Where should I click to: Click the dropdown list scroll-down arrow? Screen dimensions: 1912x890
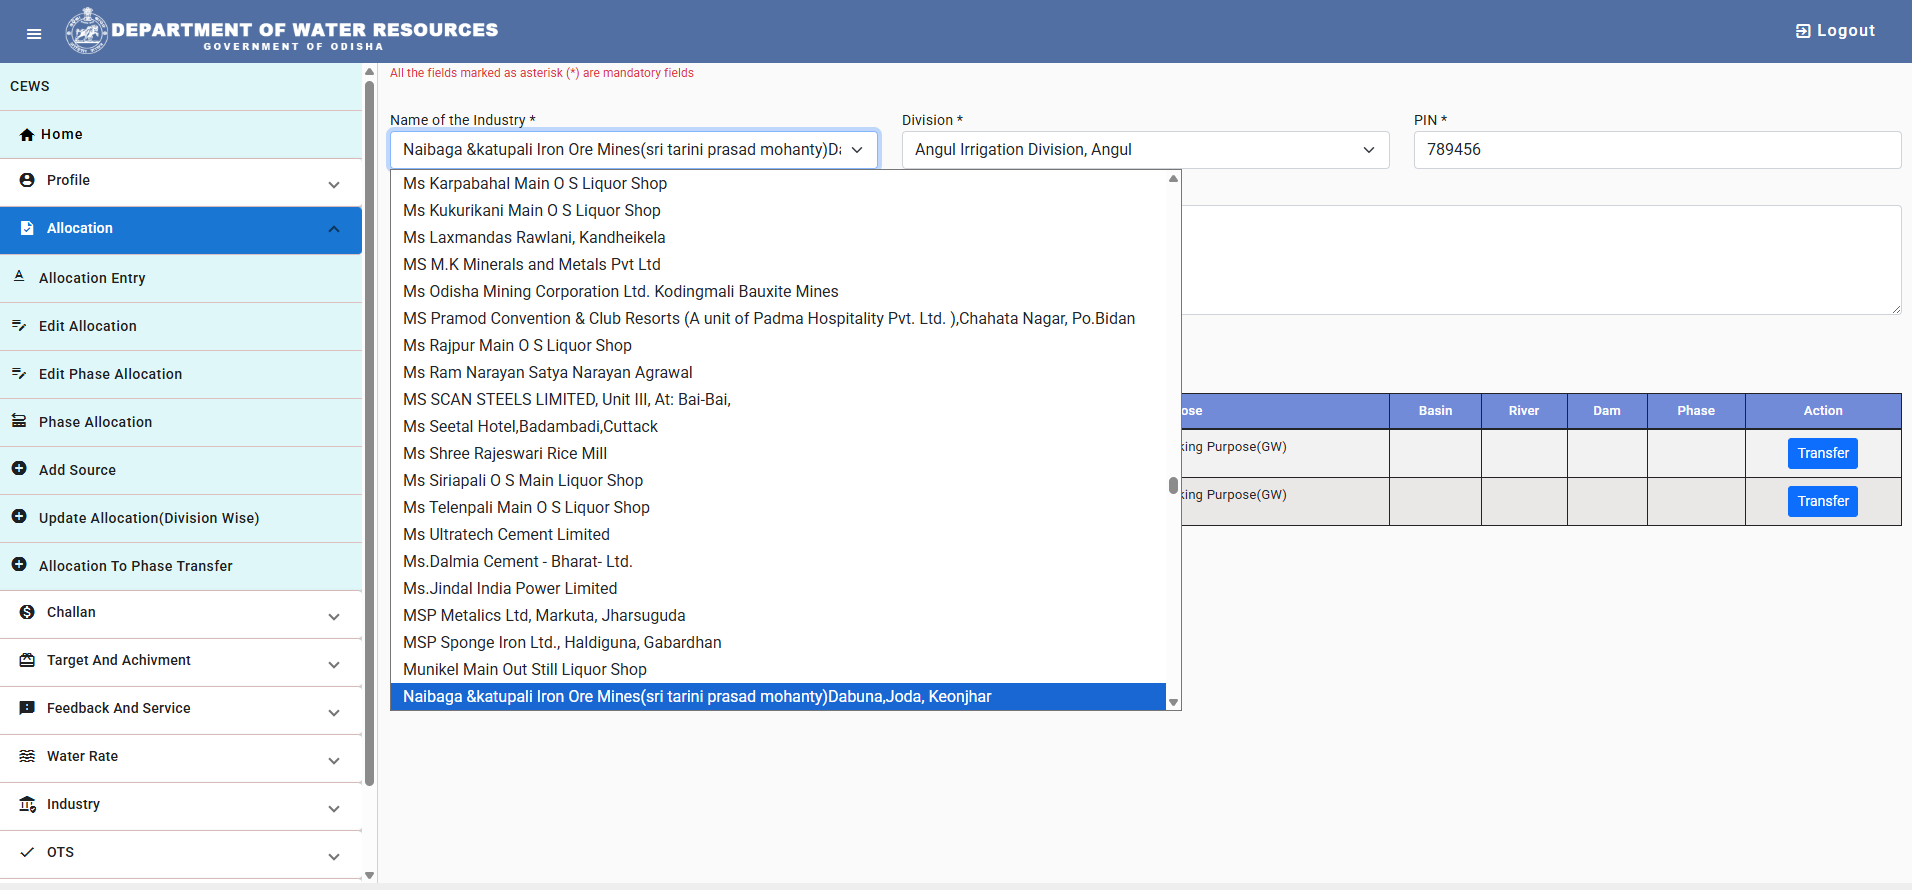point(1173,703)
